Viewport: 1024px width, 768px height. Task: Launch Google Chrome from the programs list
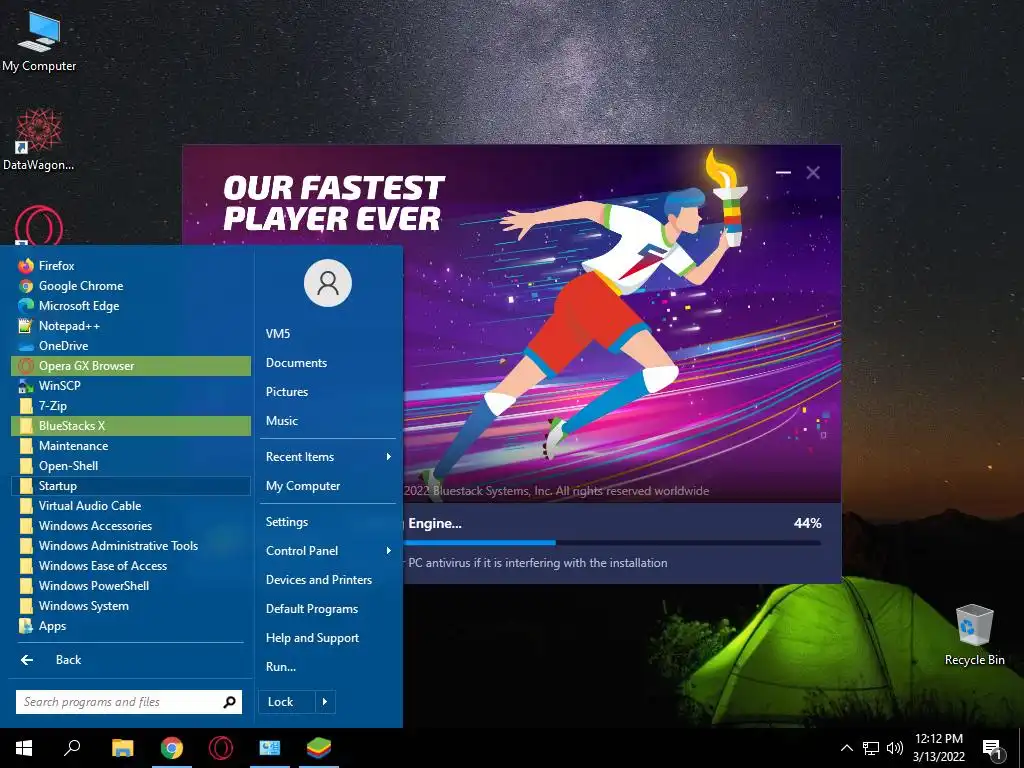click(x=131, y=286)
